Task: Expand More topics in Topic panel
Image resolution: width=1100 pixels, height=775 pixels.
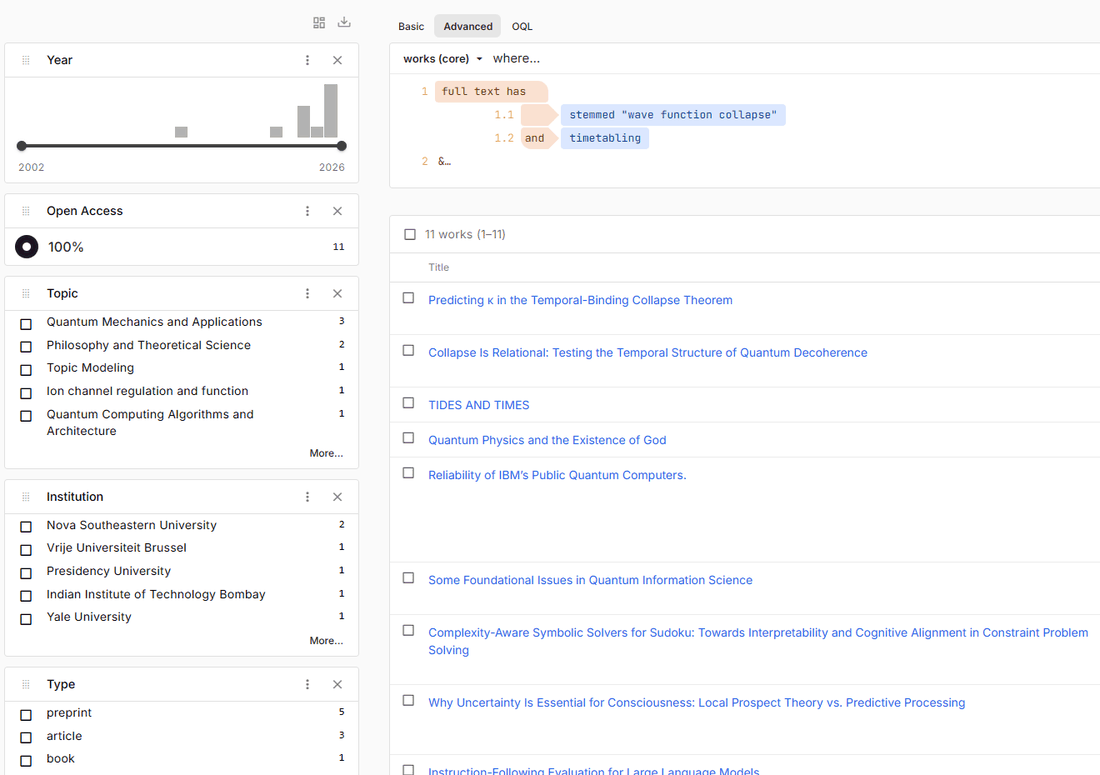Action: point(326,453)
